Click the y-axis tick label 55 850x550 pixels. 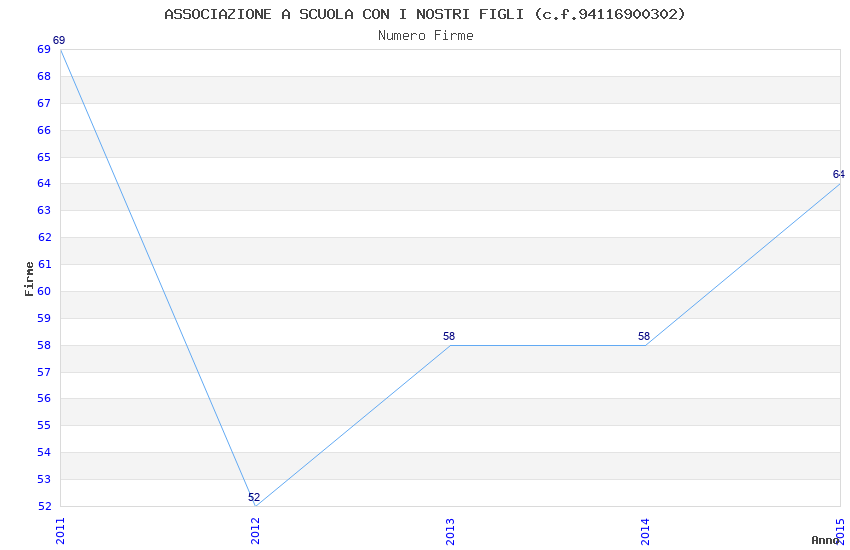44,425
